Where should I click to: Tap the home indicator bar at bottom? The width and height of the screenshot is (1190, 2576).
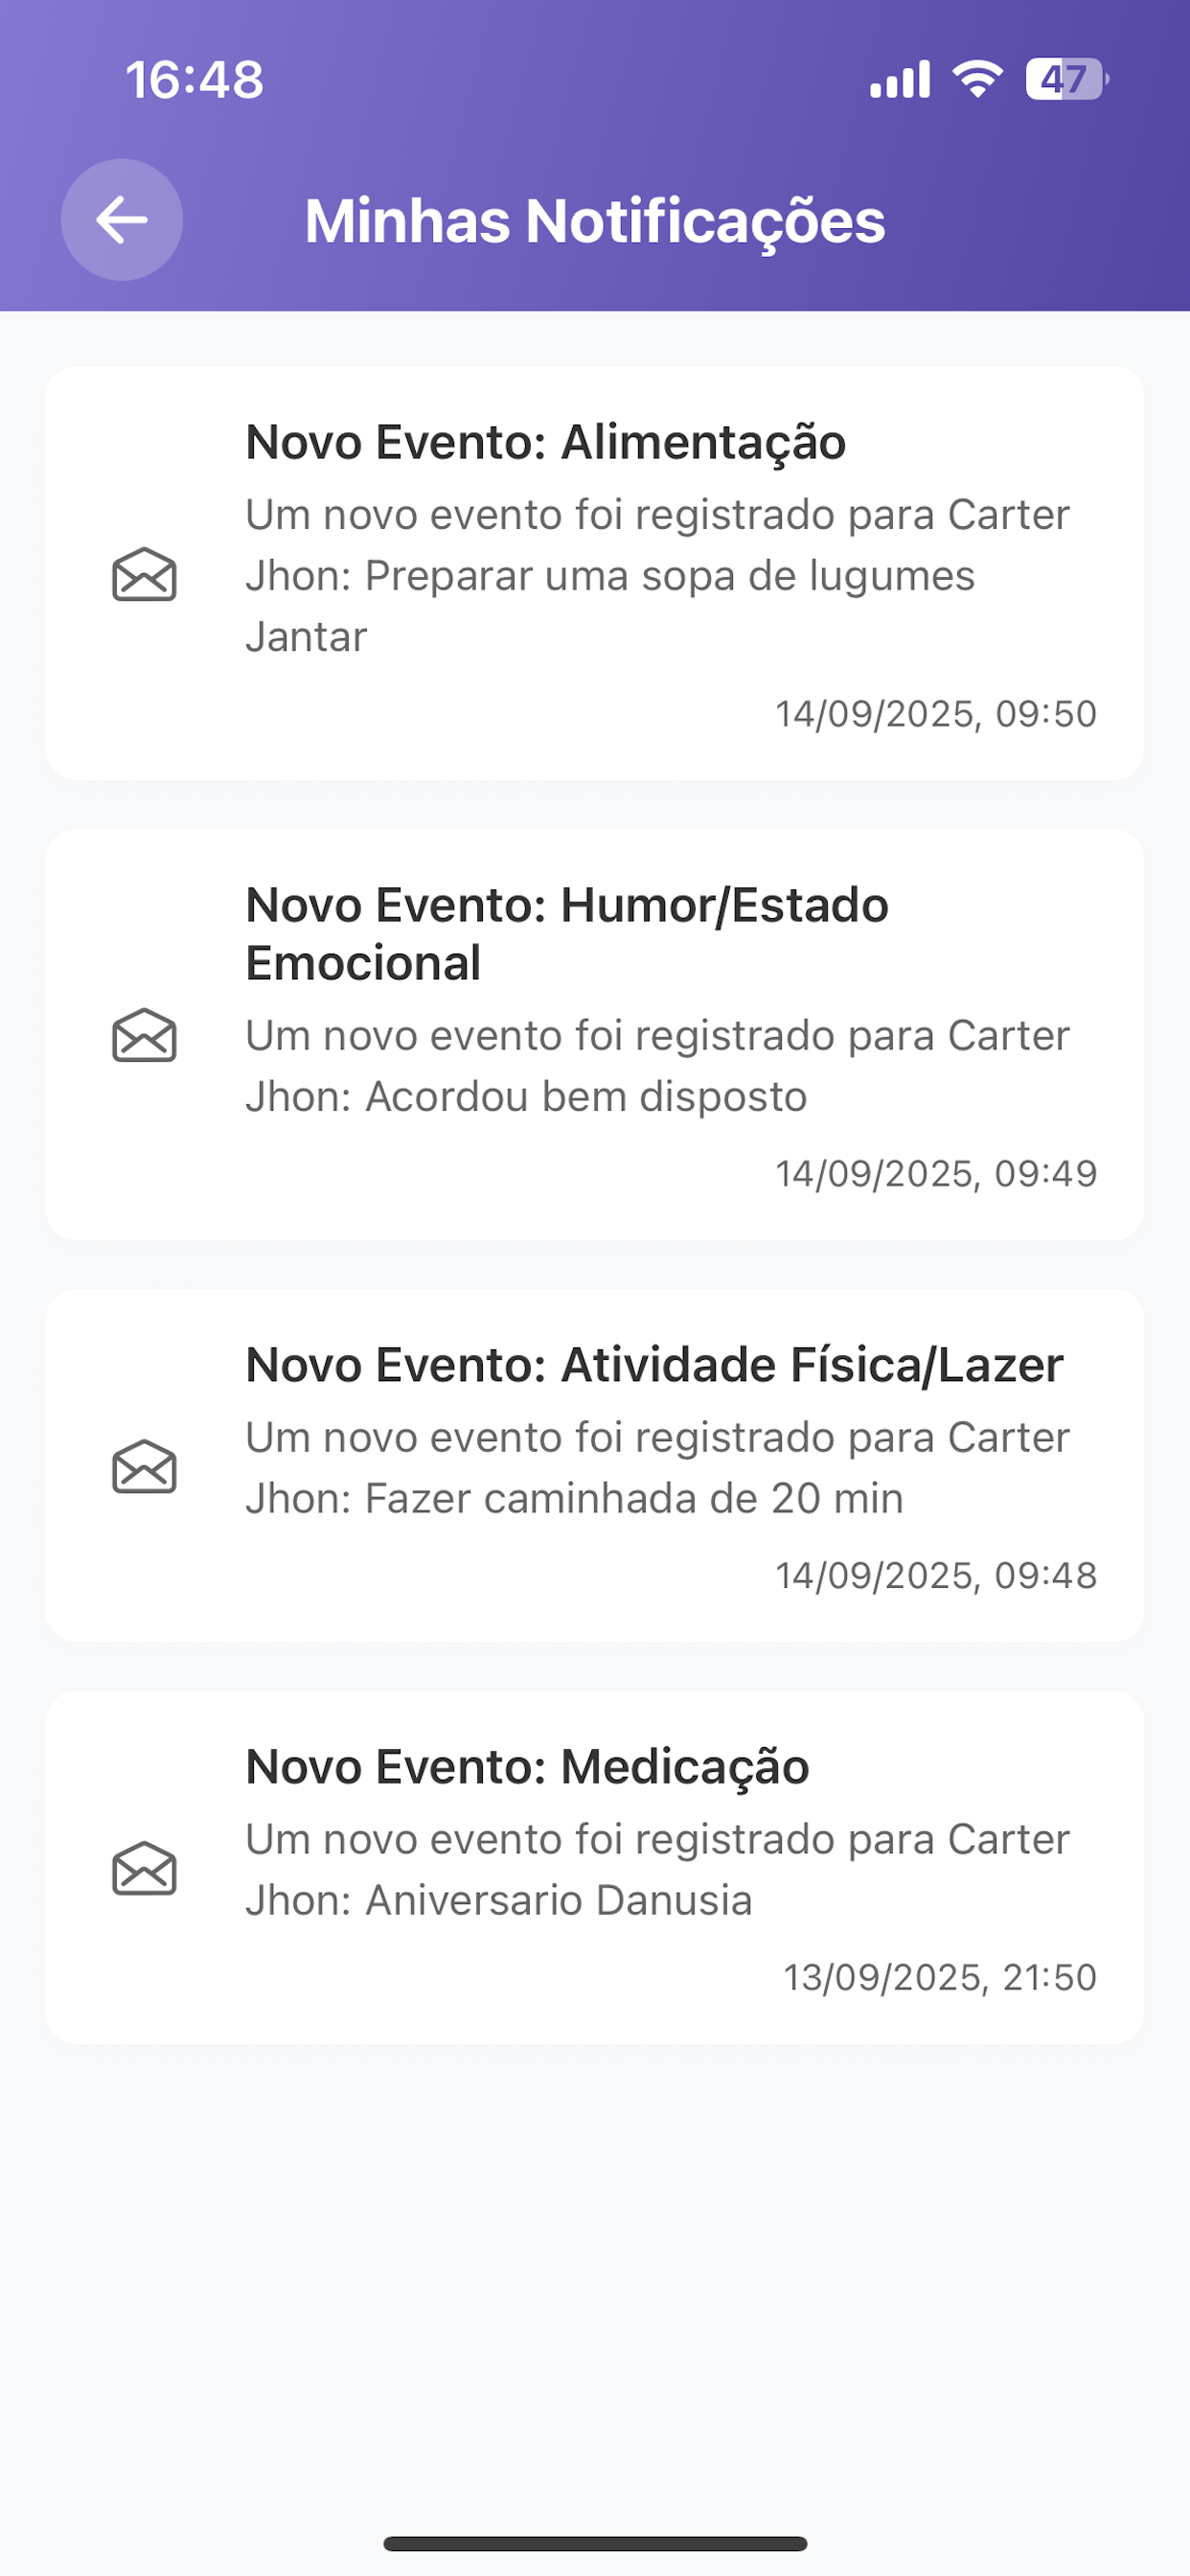pyautogui.click(x=595, y=2544)
